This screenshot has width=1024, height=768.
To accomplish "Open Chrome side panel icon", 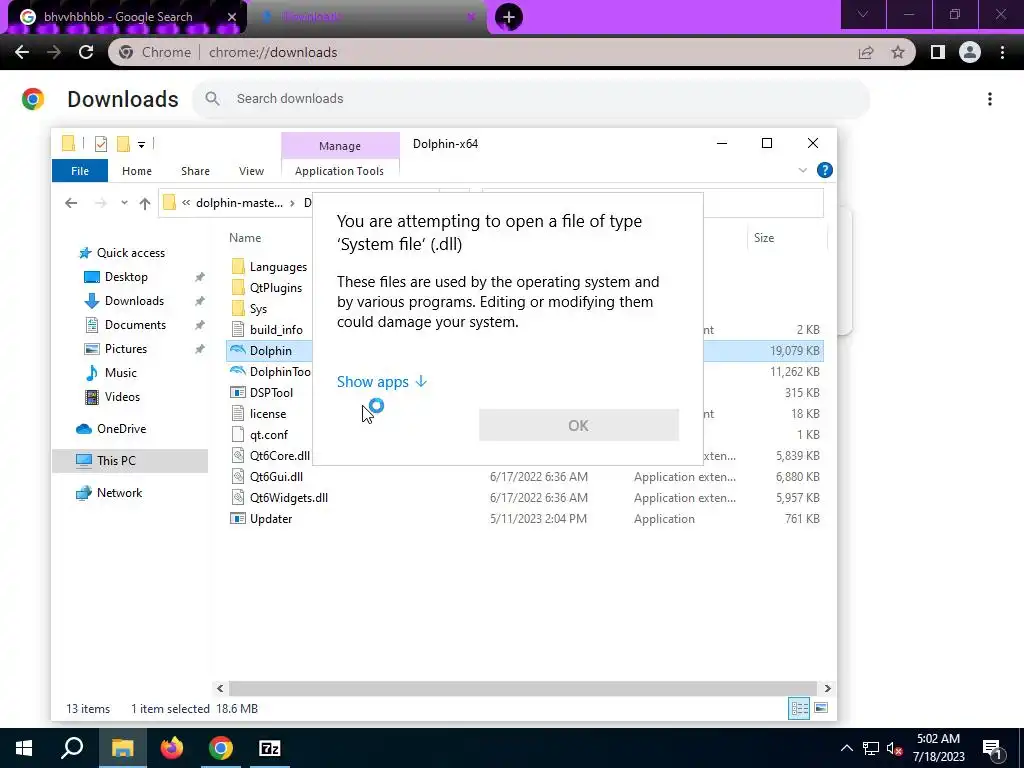I will tap(938, 52).
